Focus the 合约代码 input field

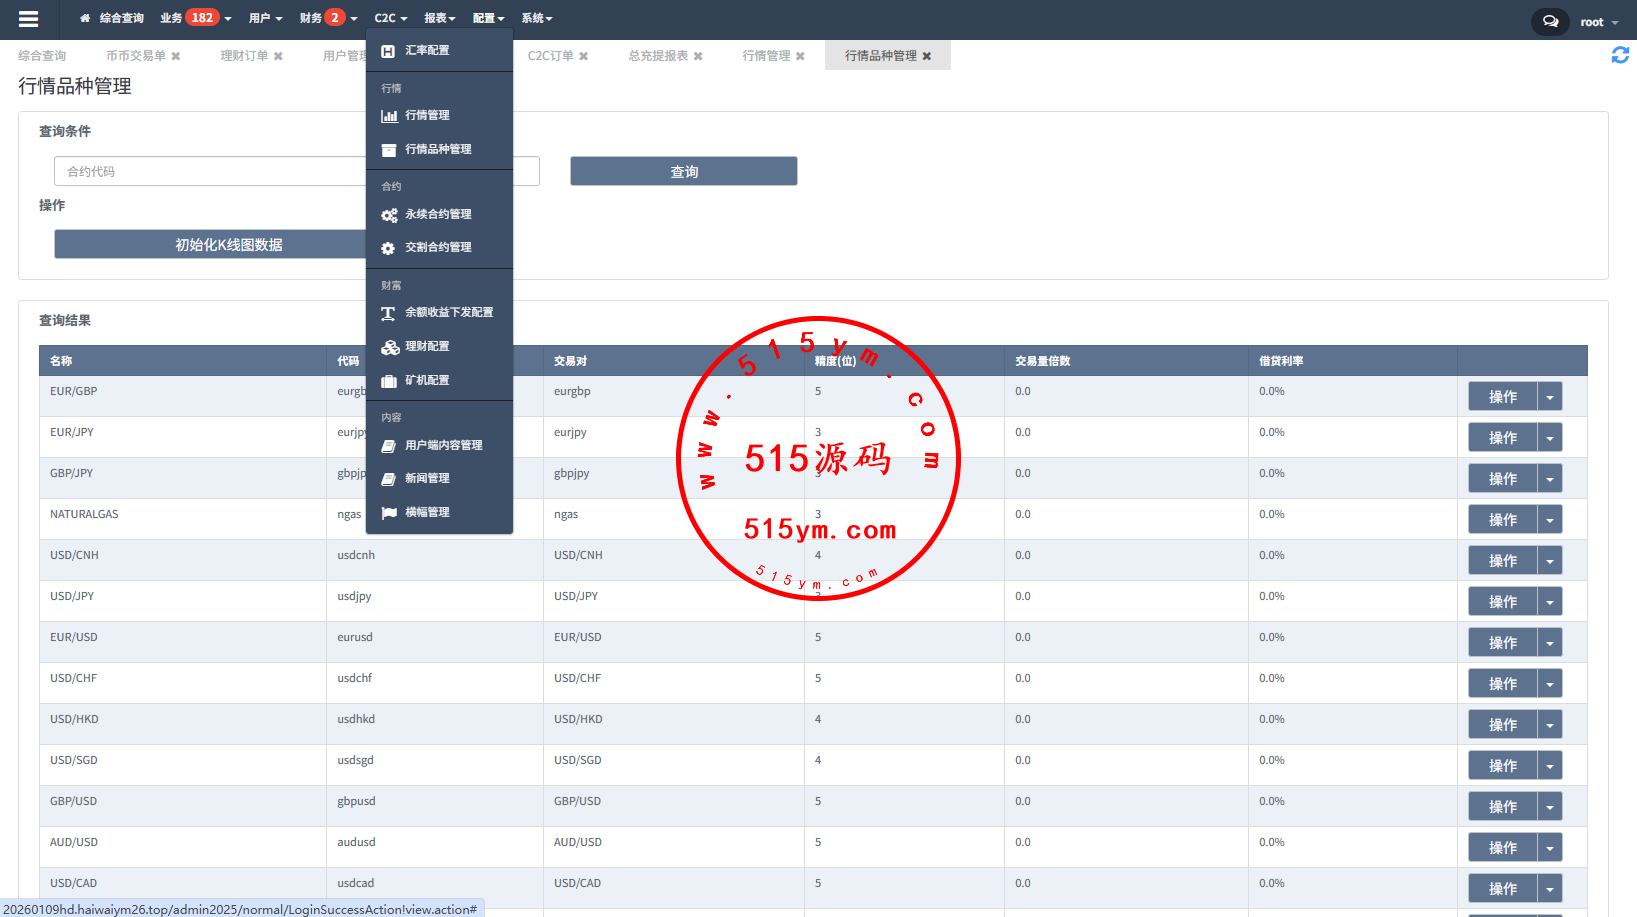pyautogui.click(x=210, y=172)
